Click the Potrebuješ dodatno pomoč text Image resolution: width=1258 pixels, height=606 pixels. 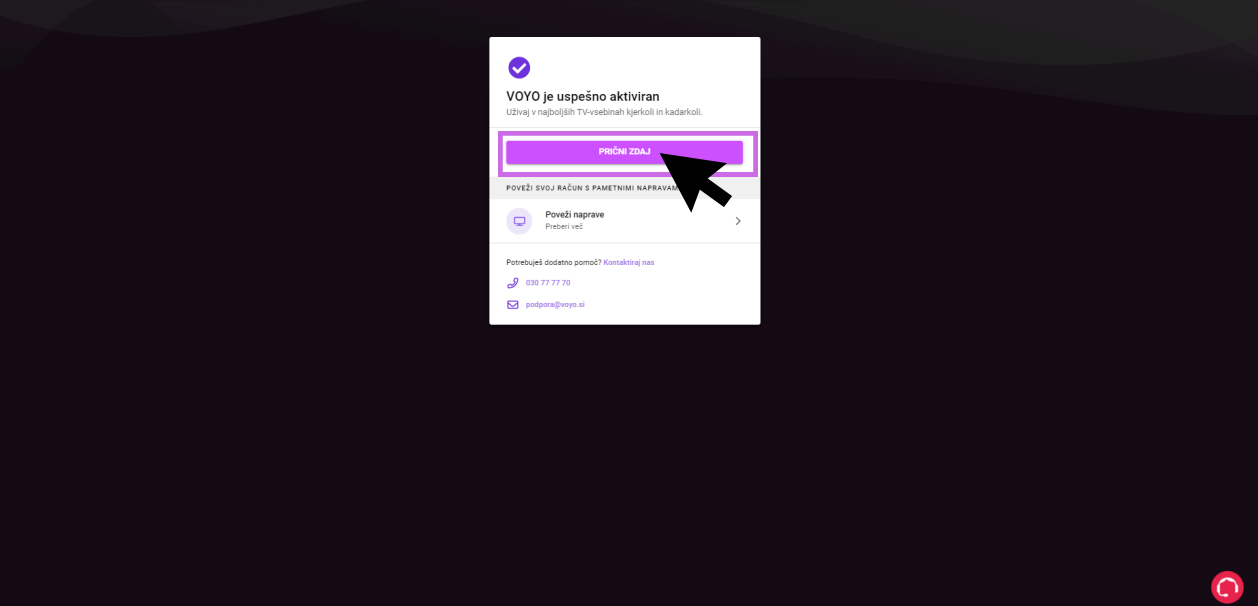tap(554, 262)
